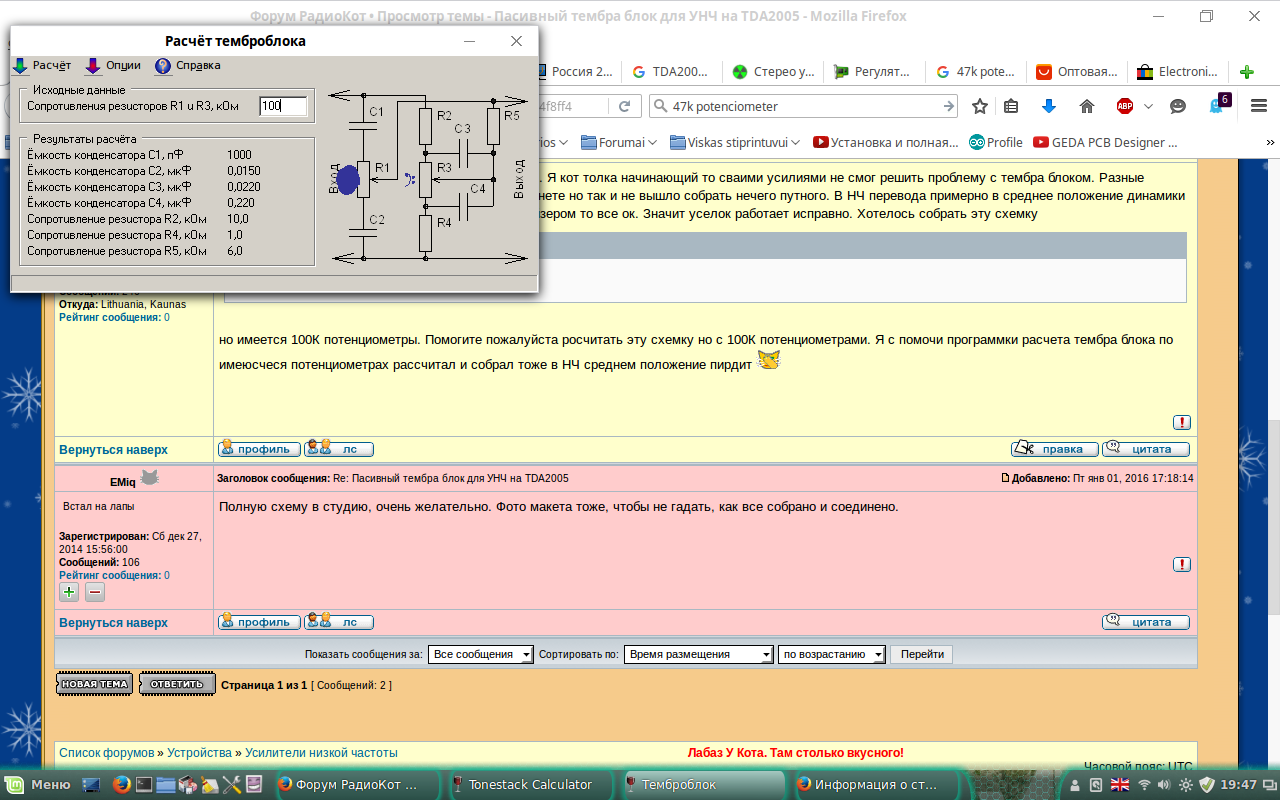Click НОВАЯ ТЕМА button
1280x800 pixels.
coord(94,684)
